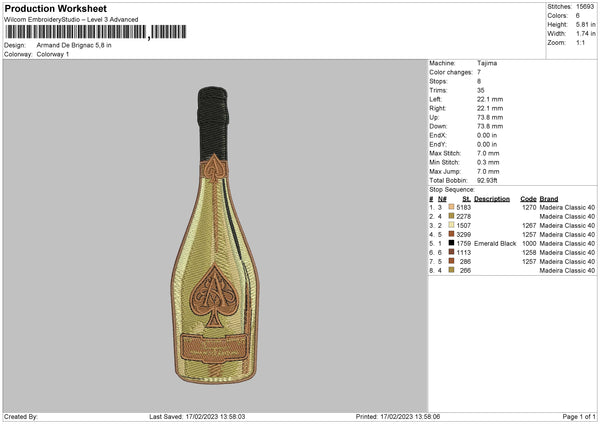The width and height of the screenshot is (600, 424).
Task: Click the 'Page 1 of 1' footer text
Action: (579, 416)
